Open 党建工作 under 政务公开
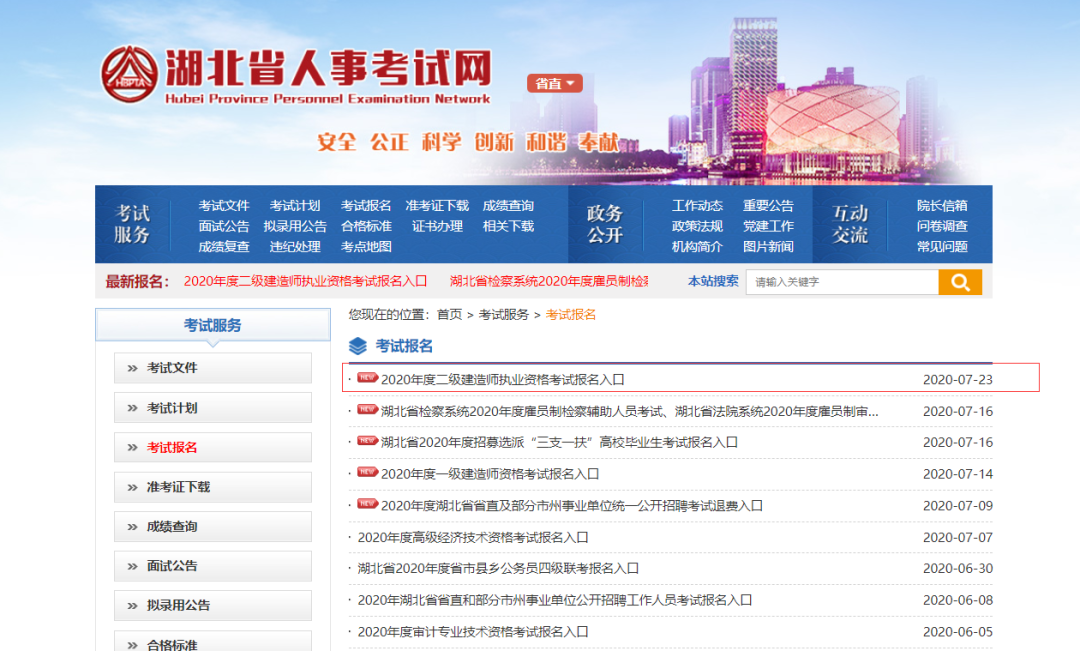The width and height of the screenshot is (1080, 651). click(768, 226)
